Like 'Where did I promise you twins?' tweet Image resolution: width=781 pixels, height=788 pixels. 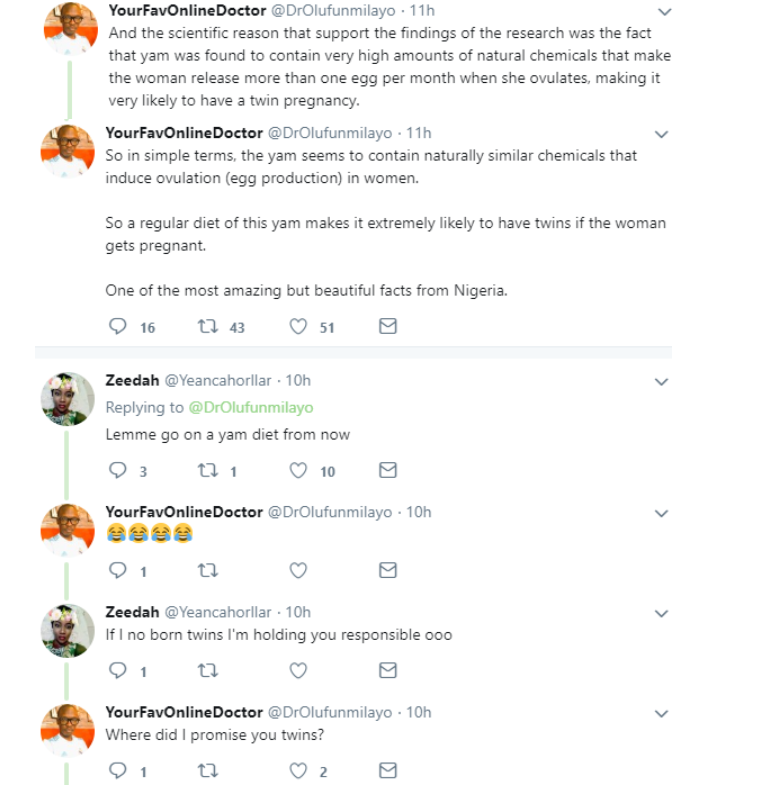[298, 771]
